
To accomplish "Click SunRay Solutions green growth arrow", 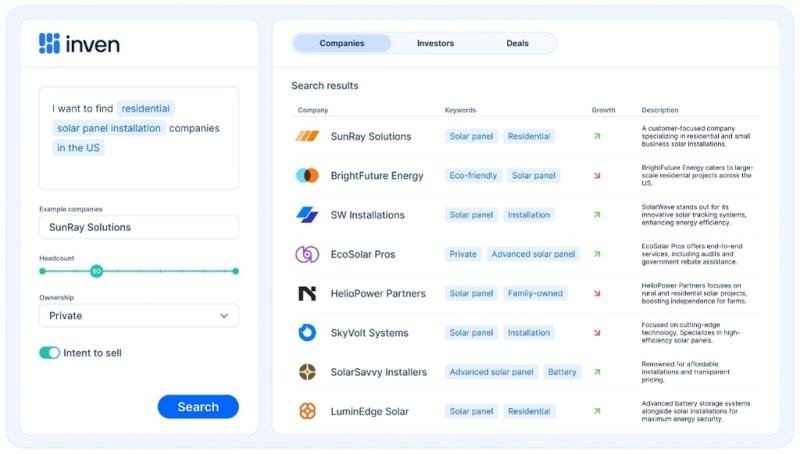I will point(597,136).
